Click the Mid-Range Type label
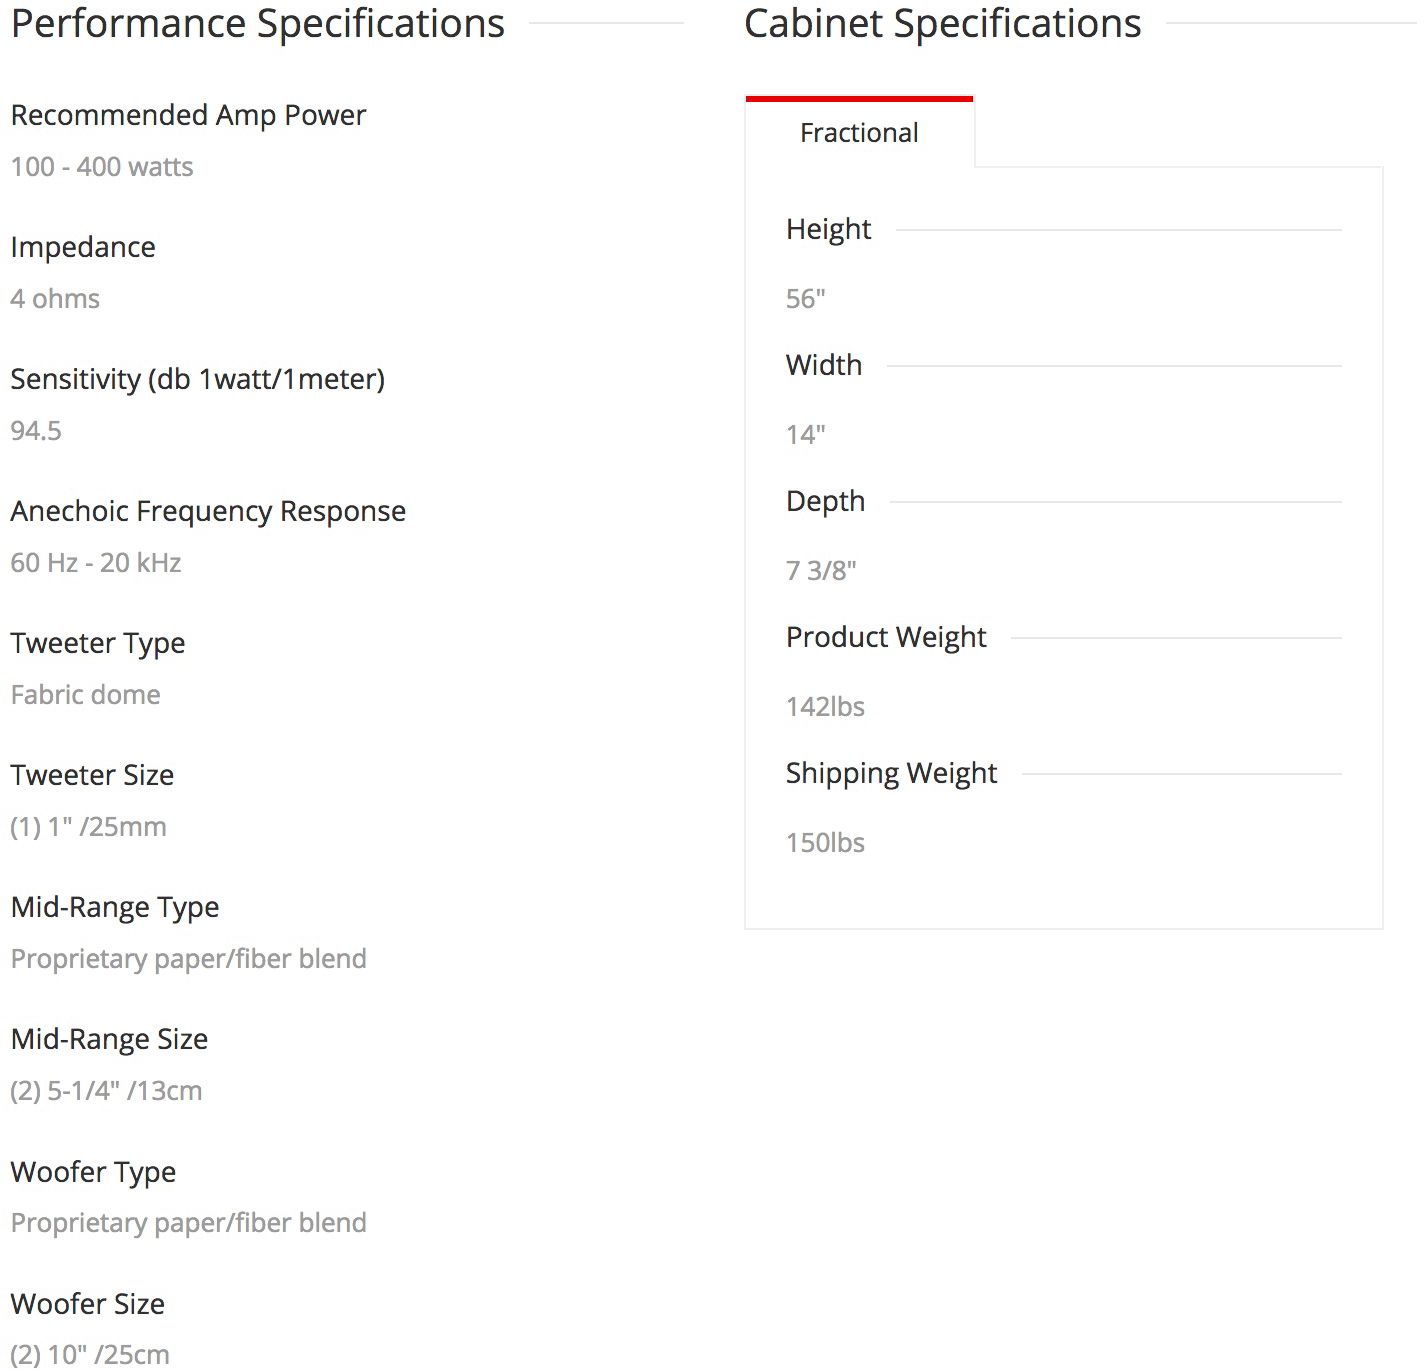The width and height of the screenshot is (1424, 1370). click(x=115, y=907)
